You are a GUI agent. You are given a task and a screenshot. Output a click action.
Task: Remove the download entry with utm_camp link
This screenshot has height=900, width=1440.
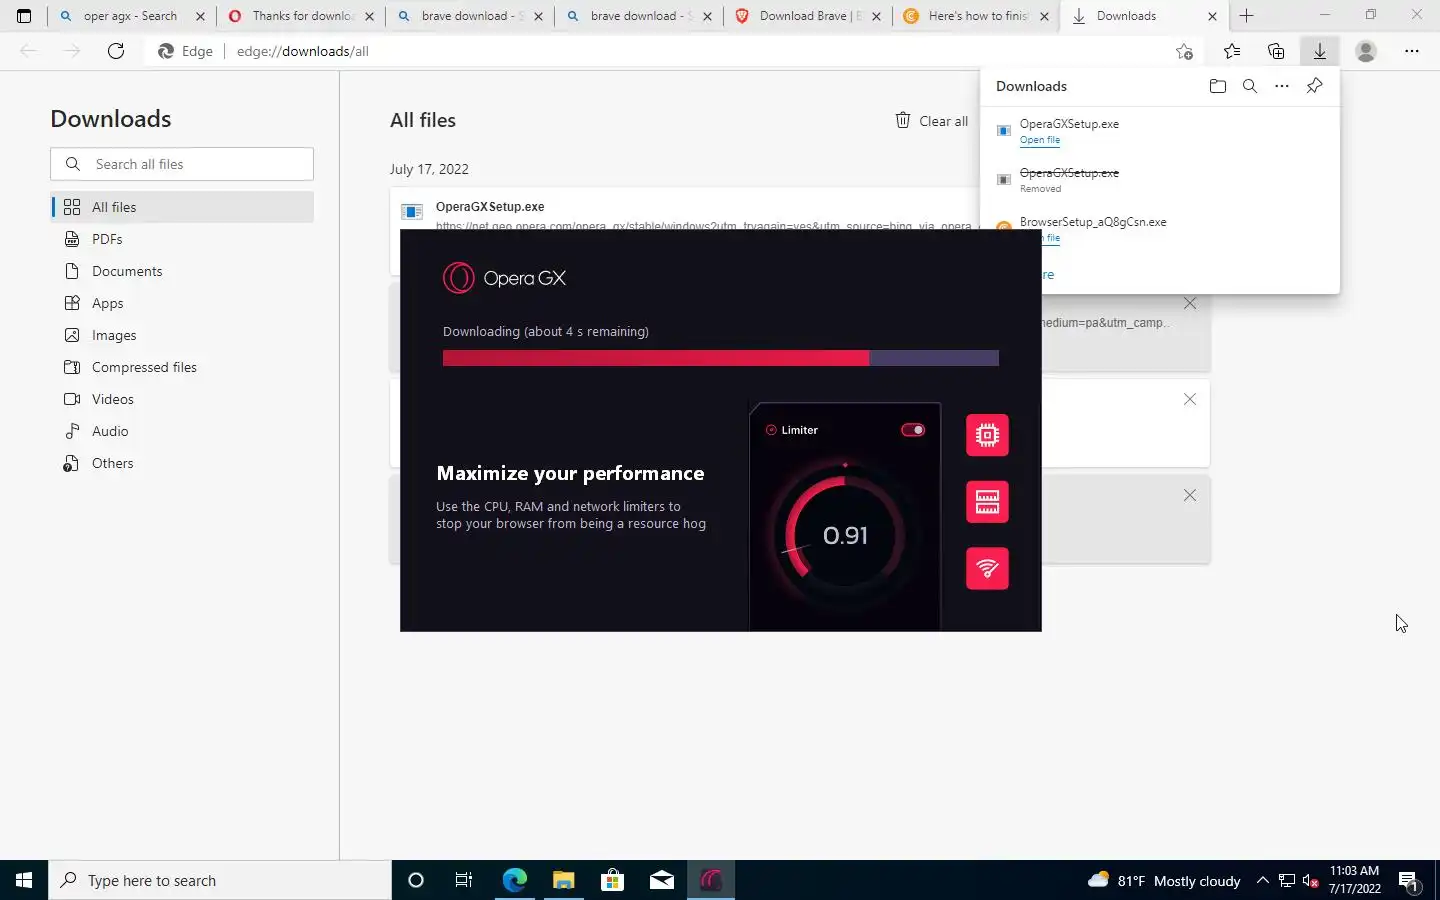coord(1190,303)
